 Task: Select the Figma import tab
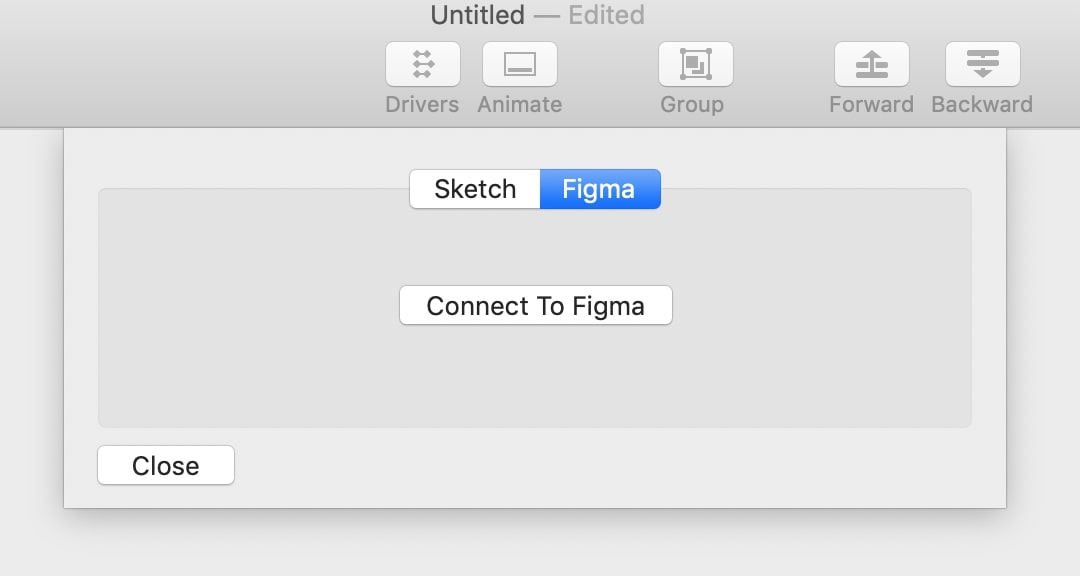599,189
